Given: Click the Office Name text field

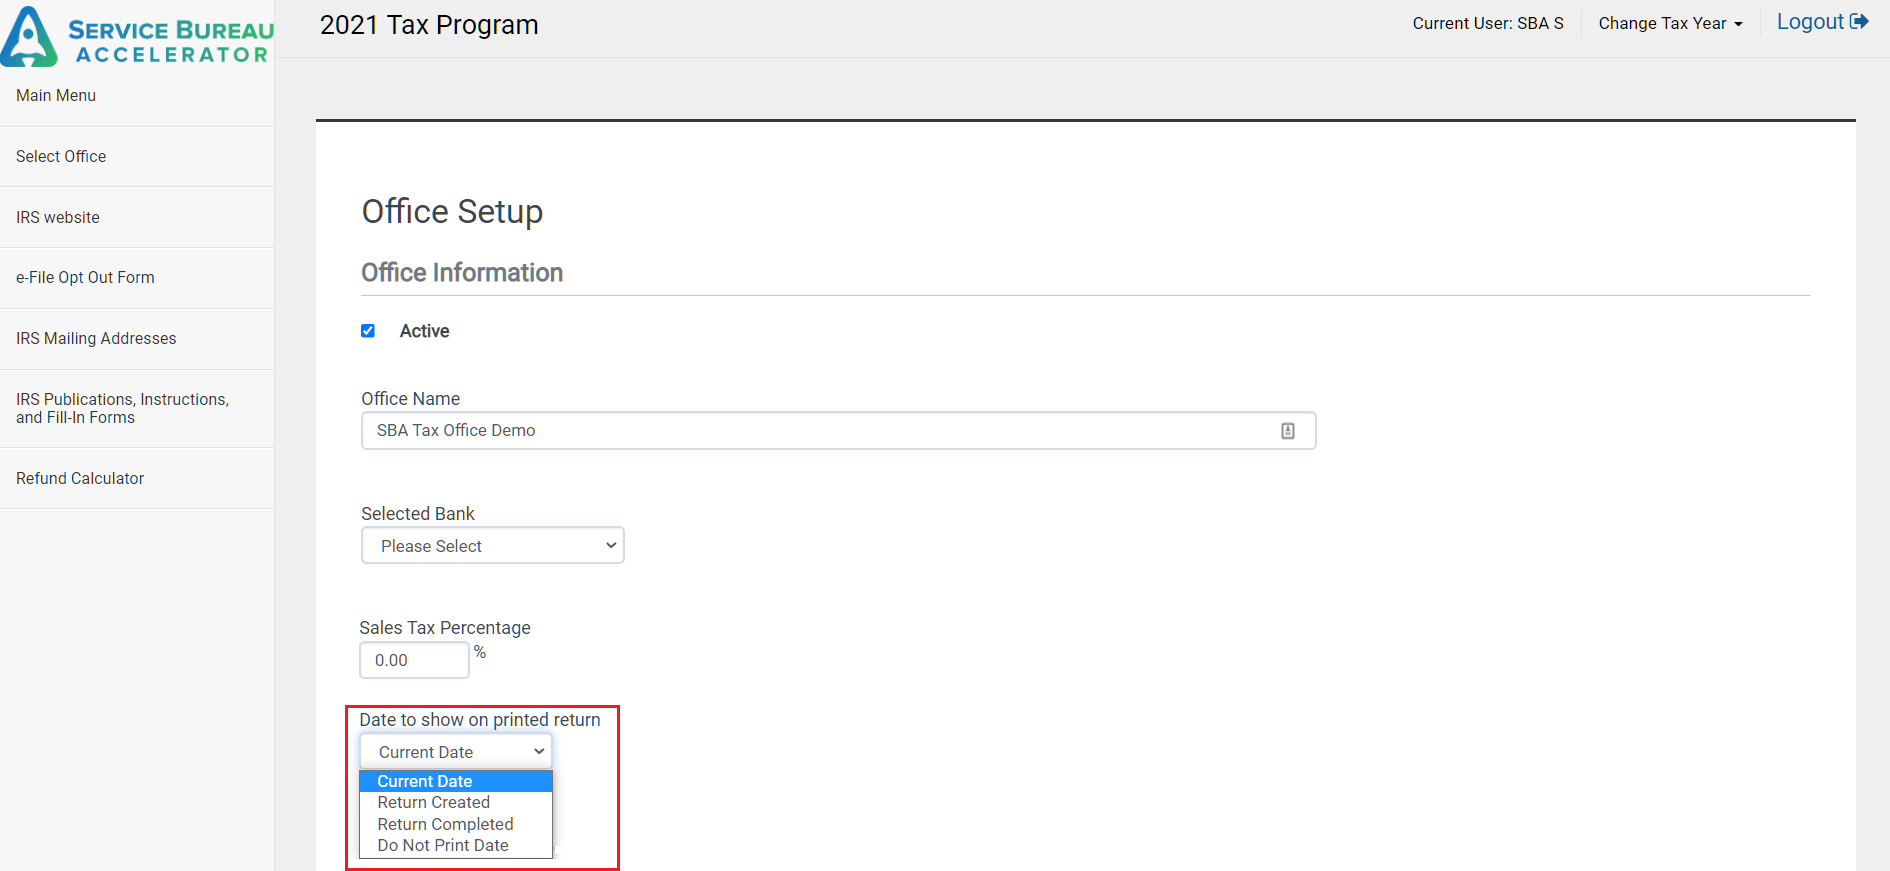Looking at the screenshot, I should pyautogui.click(x=820, y=431).
